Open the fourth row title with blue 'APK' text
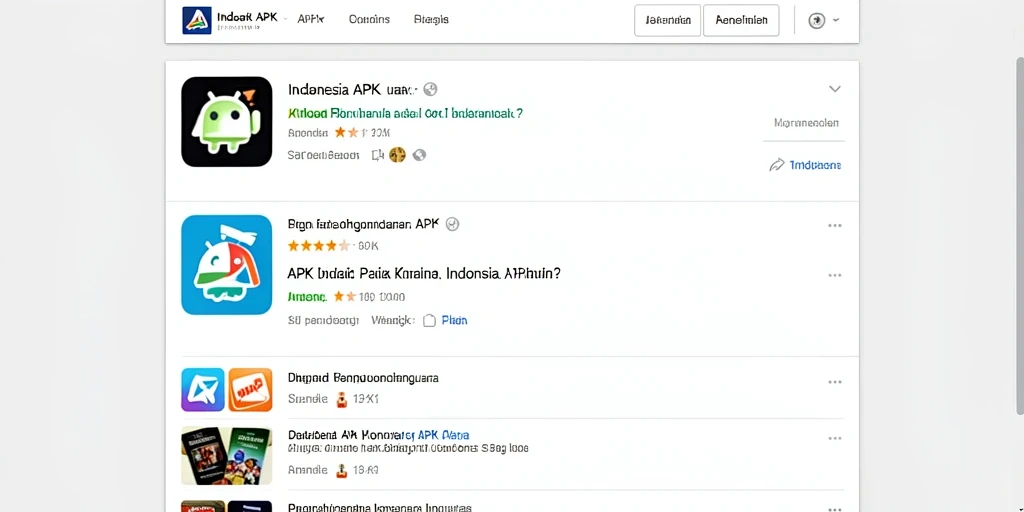 pyautogui.click(x=378, y=434)
